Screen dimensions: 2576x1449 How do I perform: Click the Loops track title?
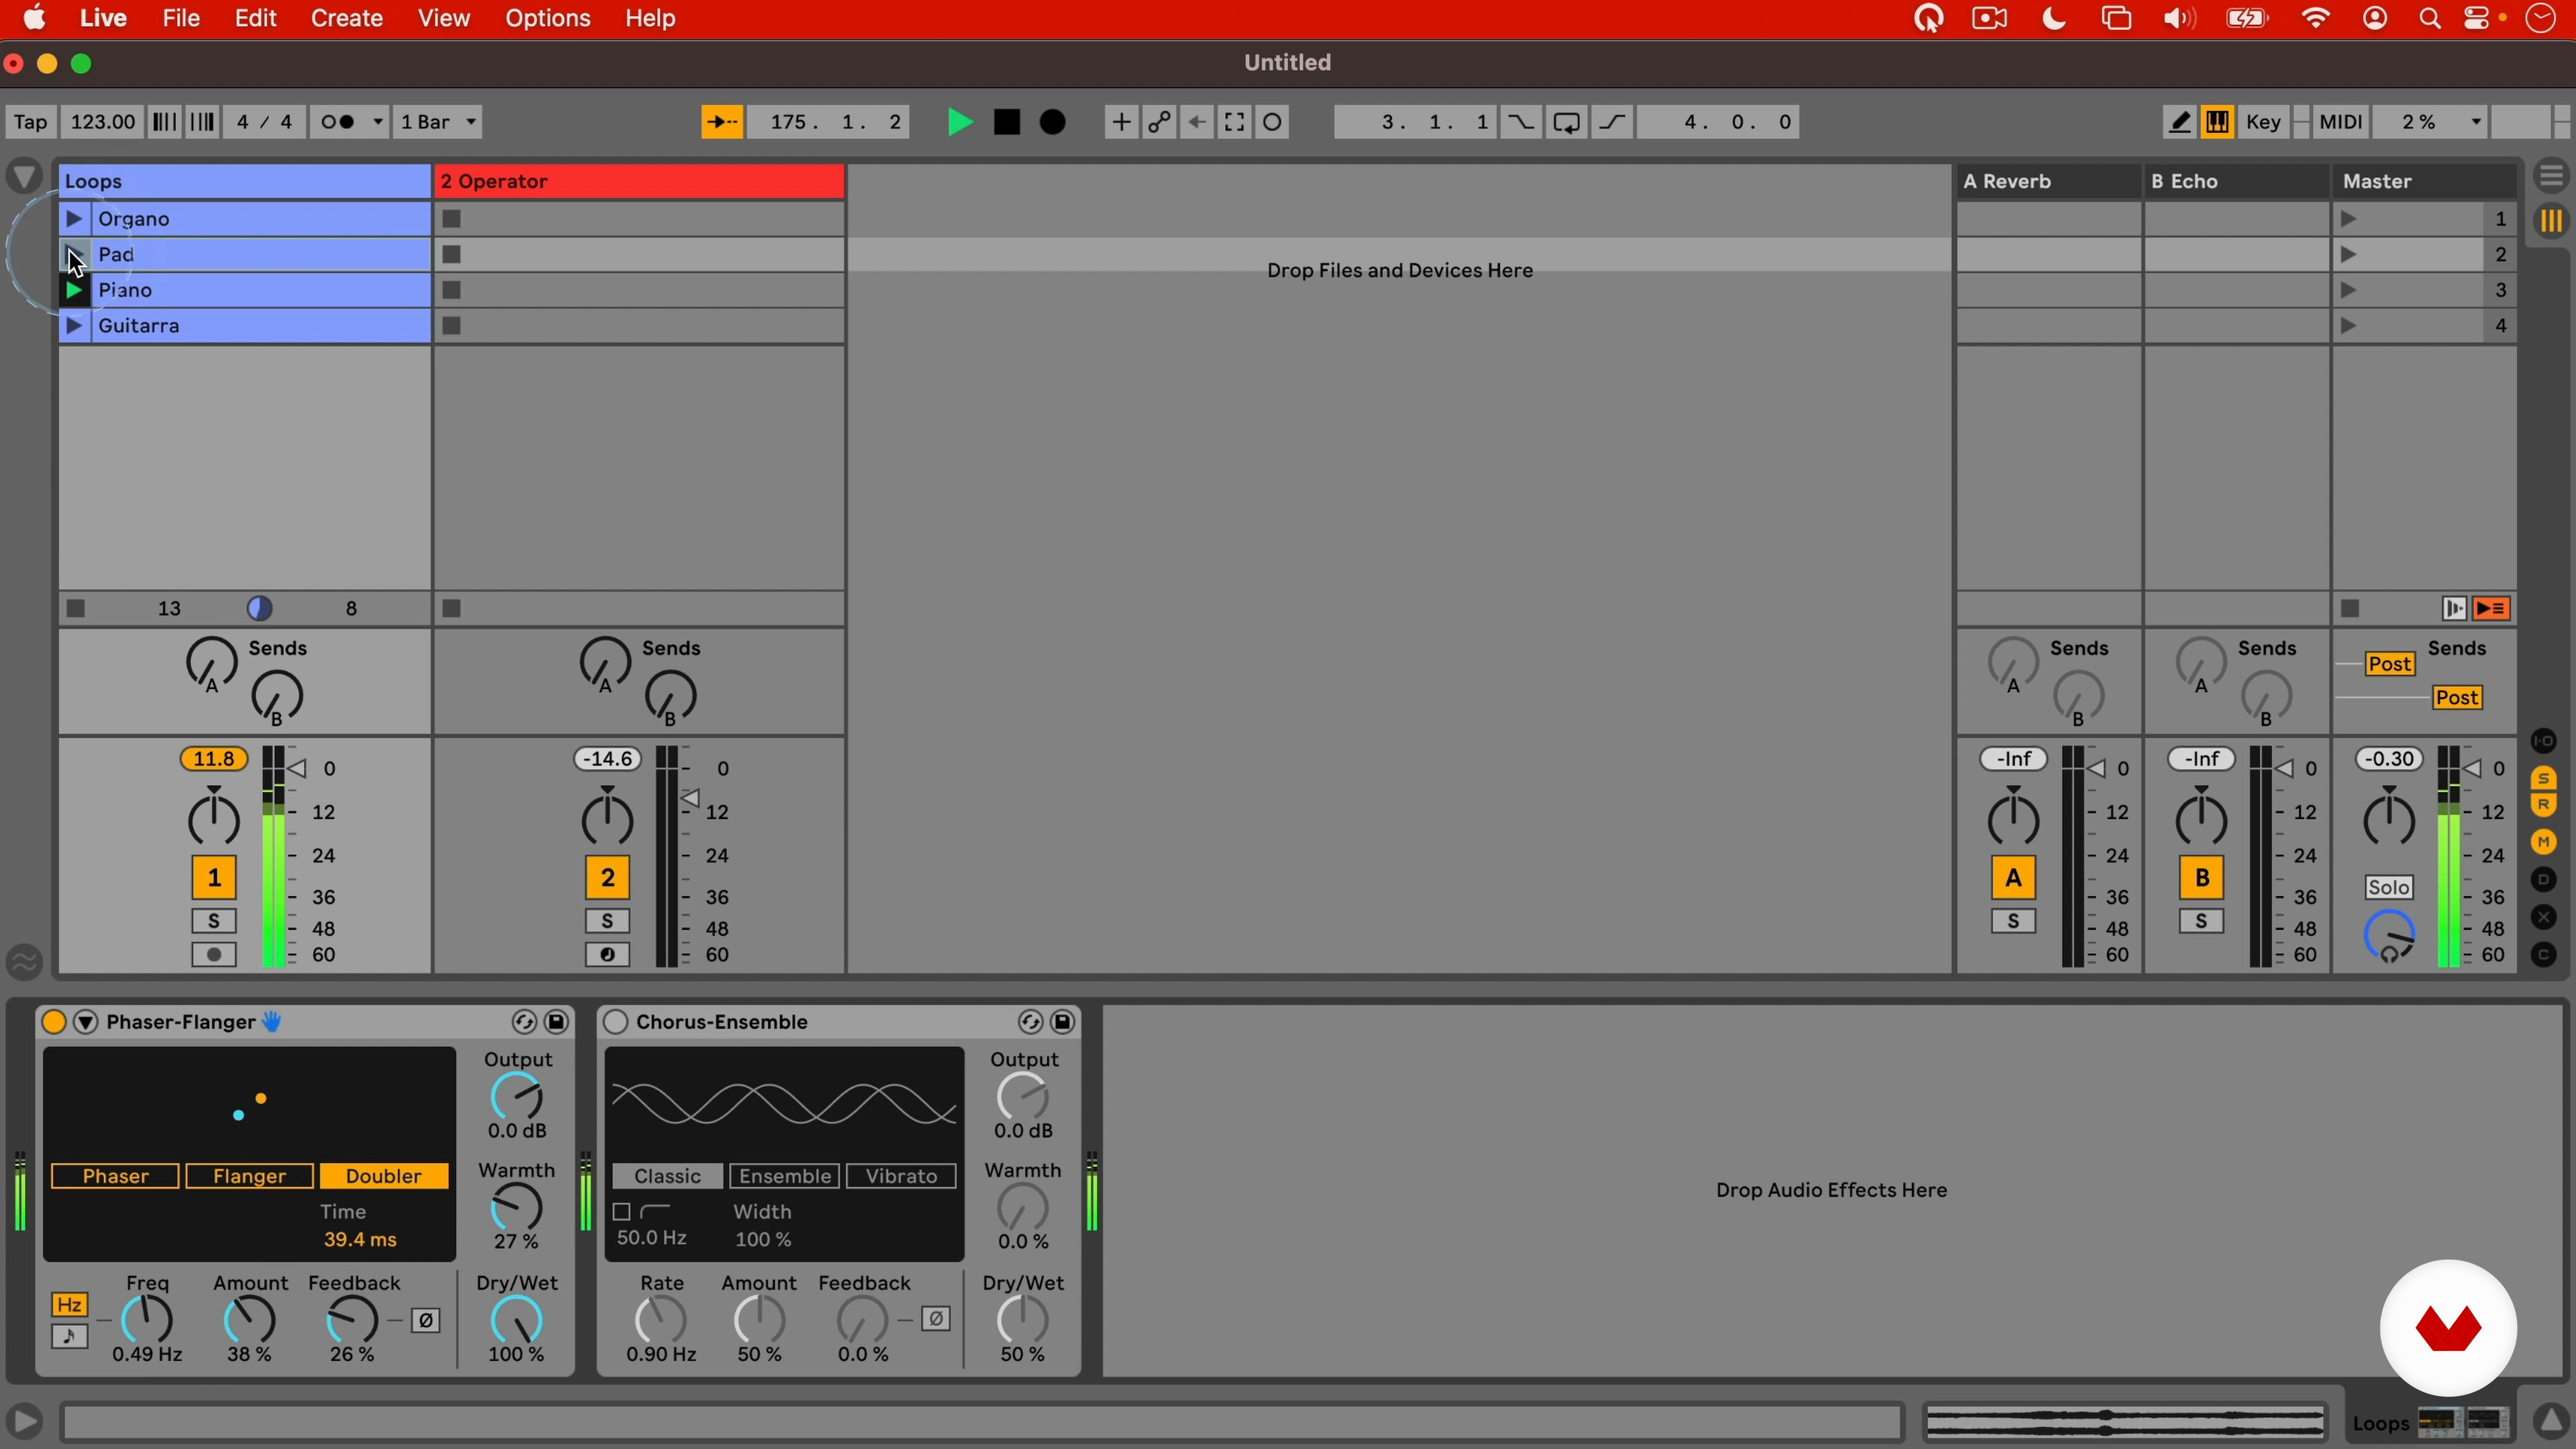[244, 181]
